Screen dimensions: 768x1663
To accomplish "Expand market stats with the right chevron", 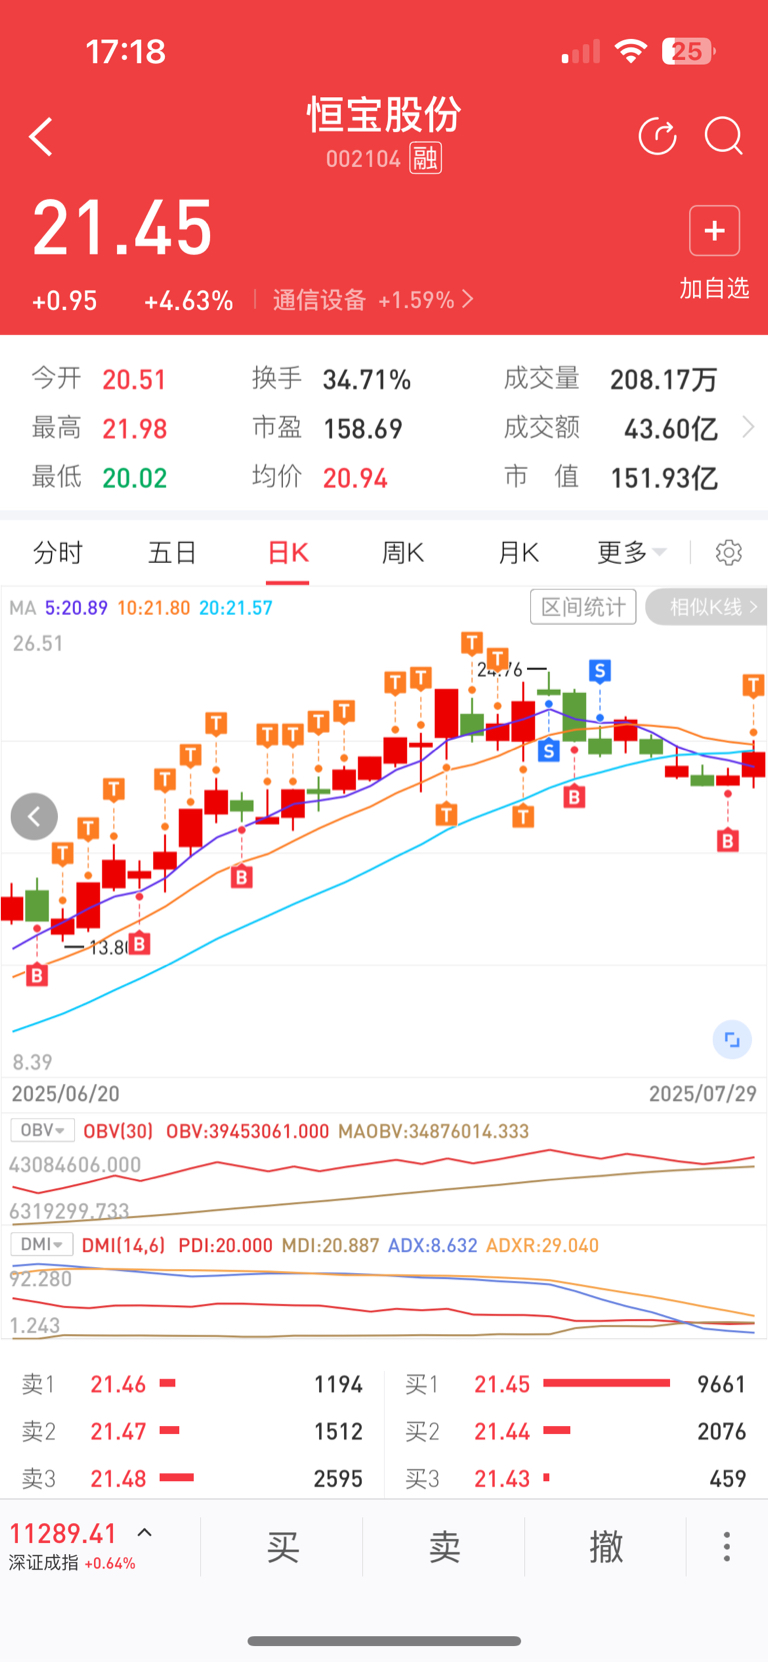I will click(747, 428).
